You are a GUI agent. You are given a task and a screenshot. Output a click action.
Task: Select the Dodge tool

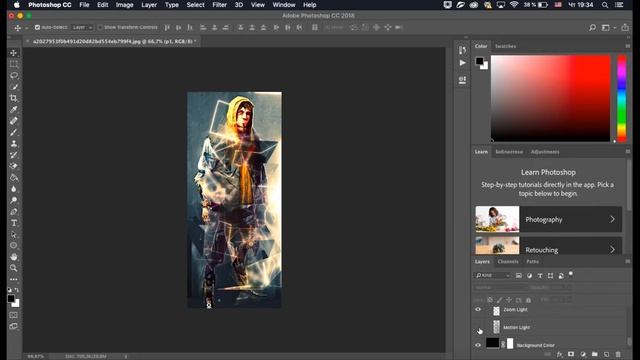tap(13, 200)
